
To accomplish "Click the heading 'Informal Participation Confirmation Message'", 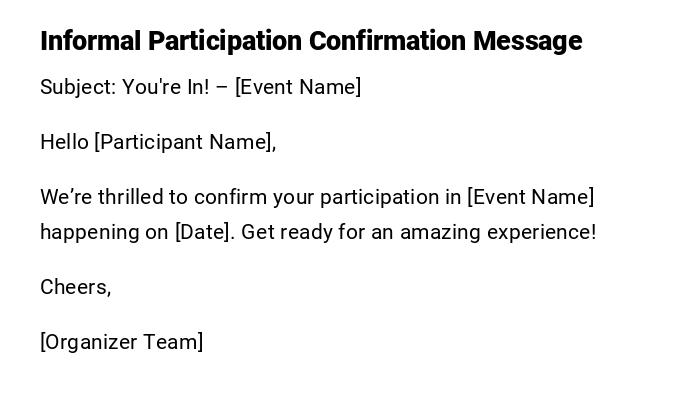I will (x=310, y=41).
